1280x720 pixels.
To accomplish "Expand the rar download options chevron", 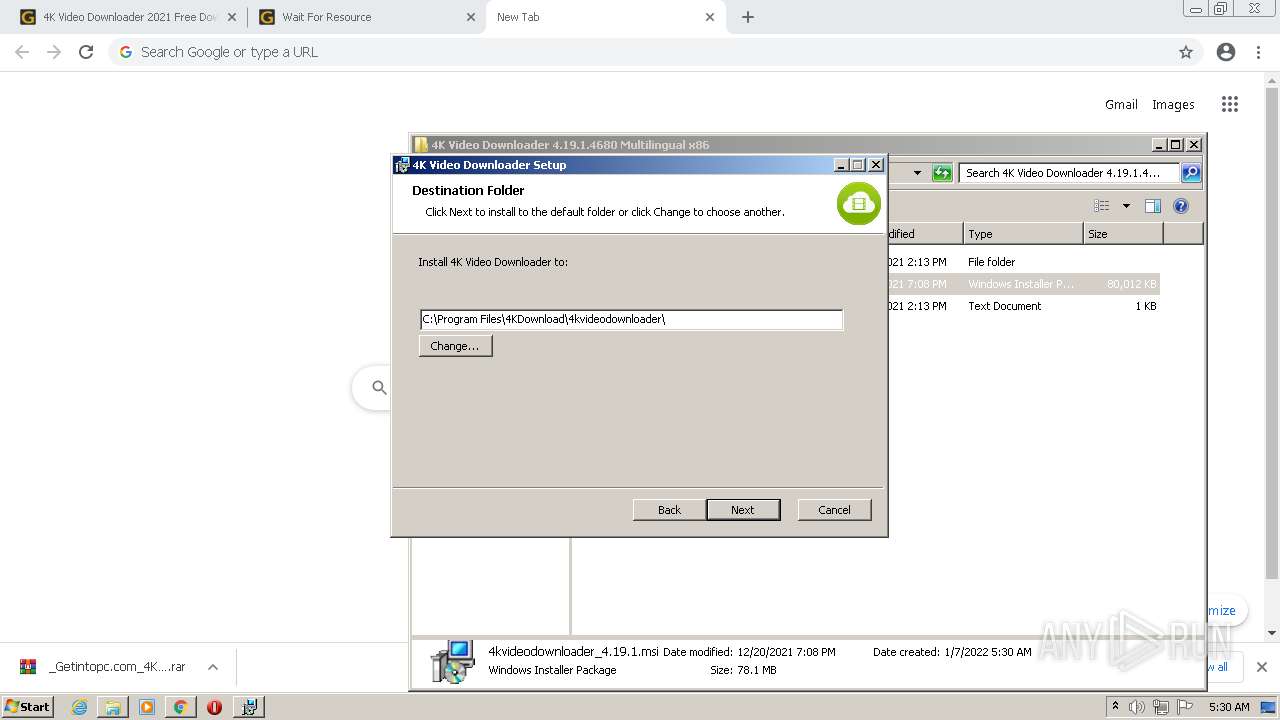I will click(213, 667).
